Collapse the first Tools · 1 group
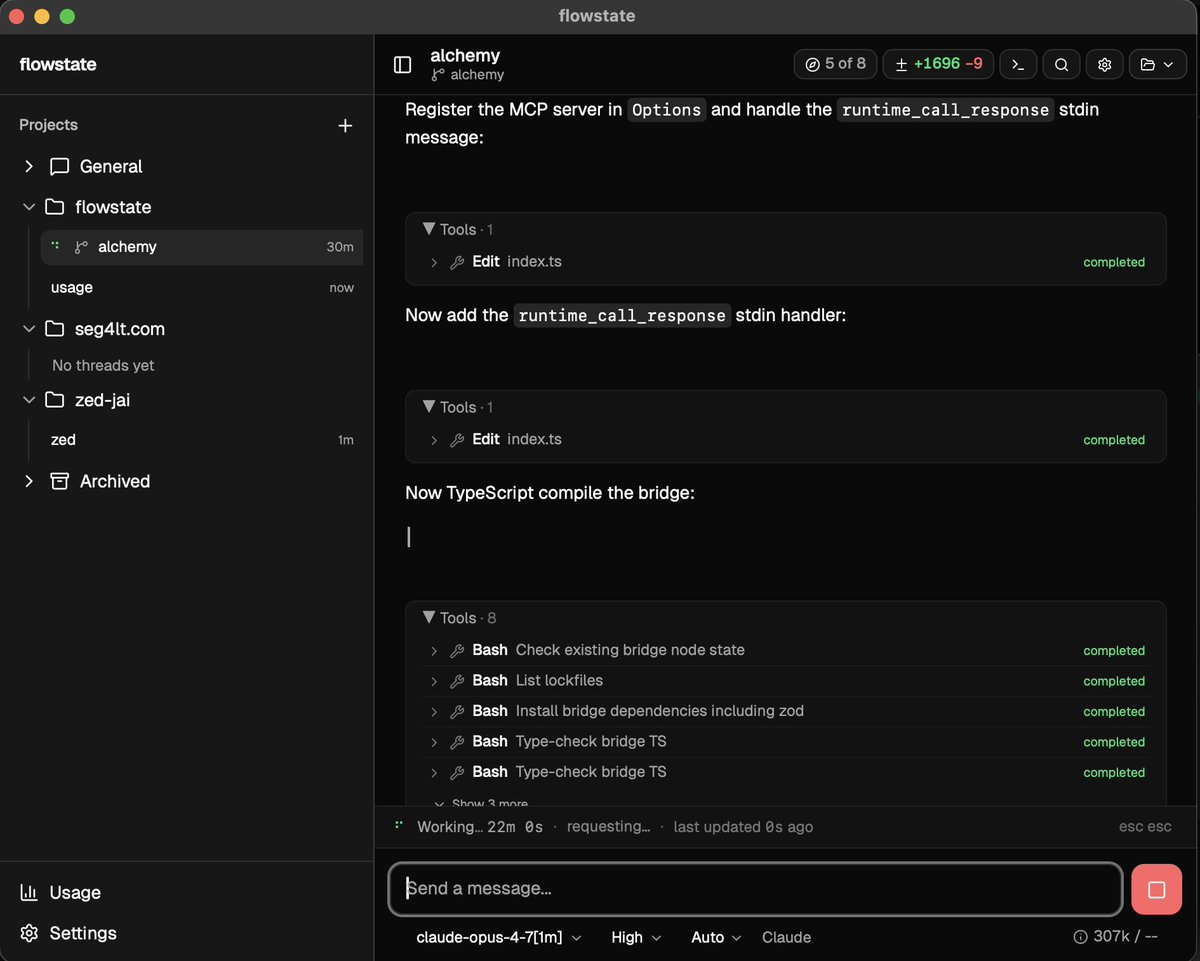 (x=458, y=230)
